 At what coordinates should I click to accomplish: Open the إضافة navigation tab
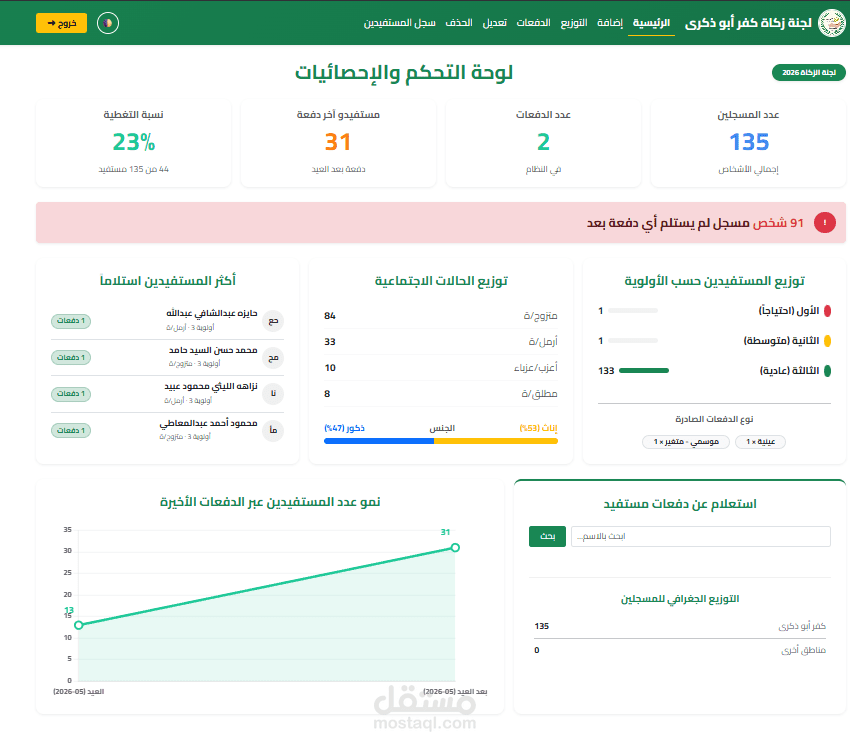coord(609,23)
